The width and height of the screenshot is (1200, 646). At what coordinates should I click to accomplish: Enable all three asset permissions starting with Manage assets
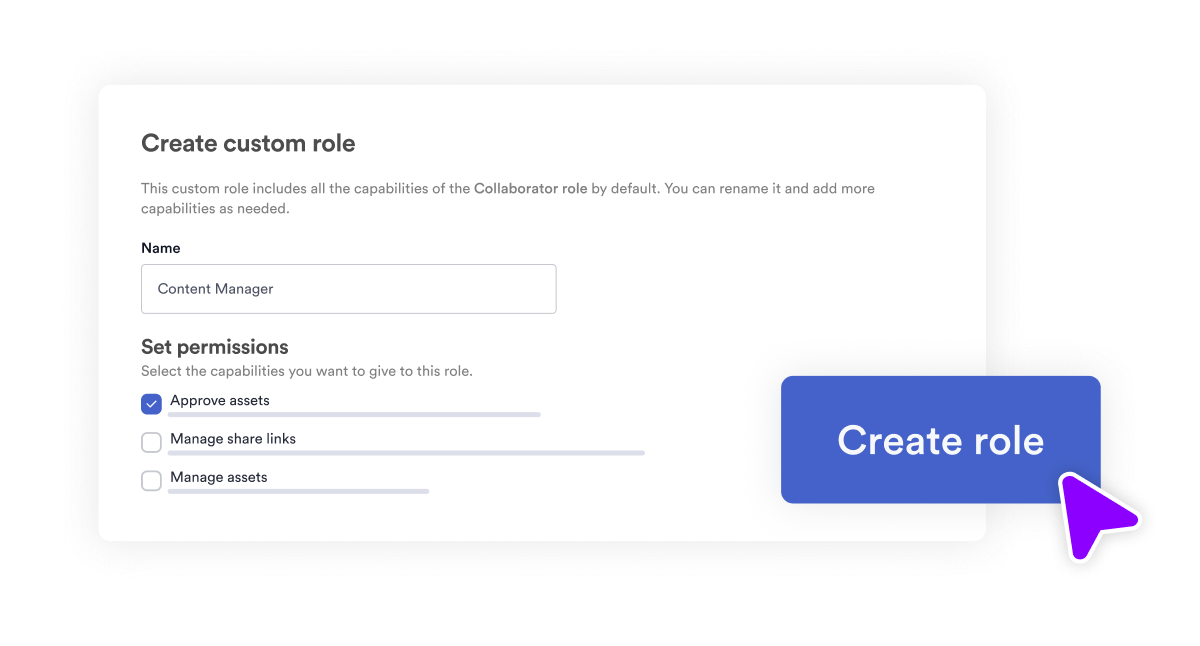[x=151, y=480]
